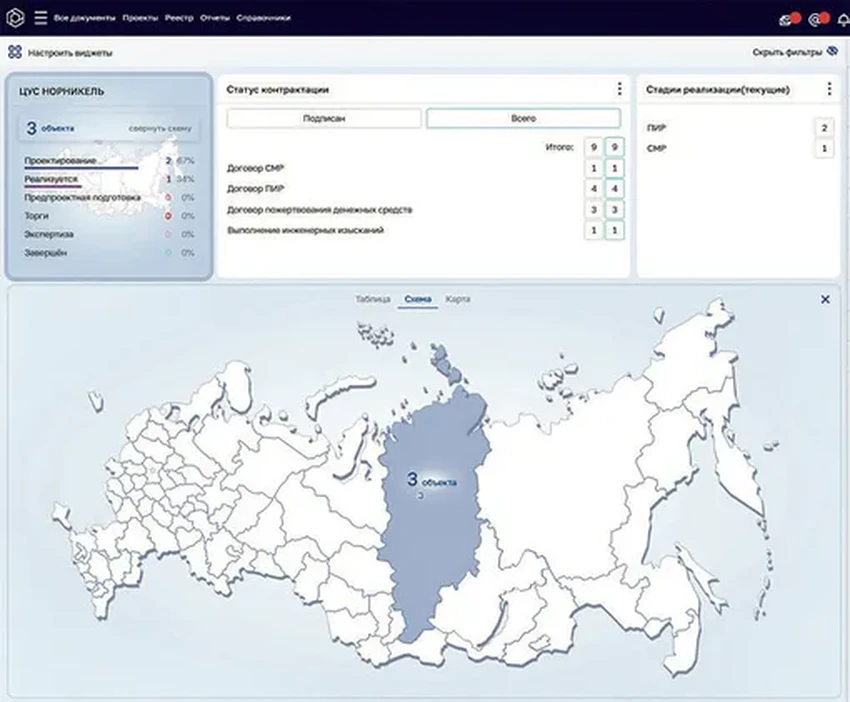Switch to the Таблица tab

tap(372, 299)
